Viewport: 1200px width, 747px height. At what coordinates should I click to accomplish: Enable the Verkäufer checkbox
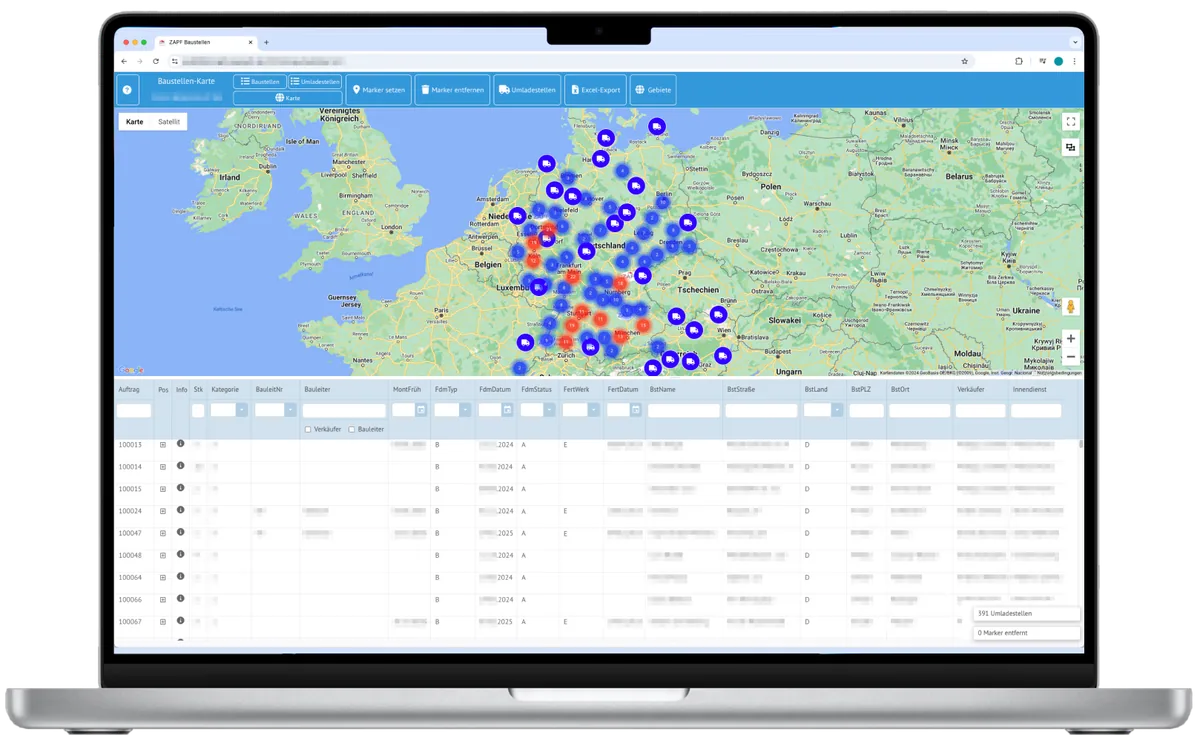pos(309,429)
